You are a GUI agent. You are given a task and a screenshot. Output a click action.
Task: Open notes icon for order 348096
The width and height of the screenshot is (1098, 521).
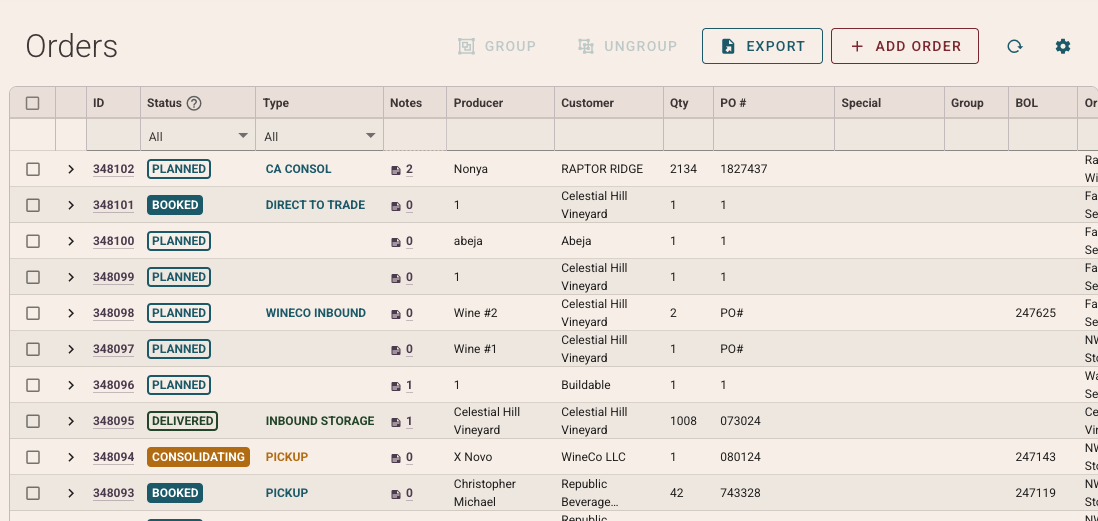[396, 385]
